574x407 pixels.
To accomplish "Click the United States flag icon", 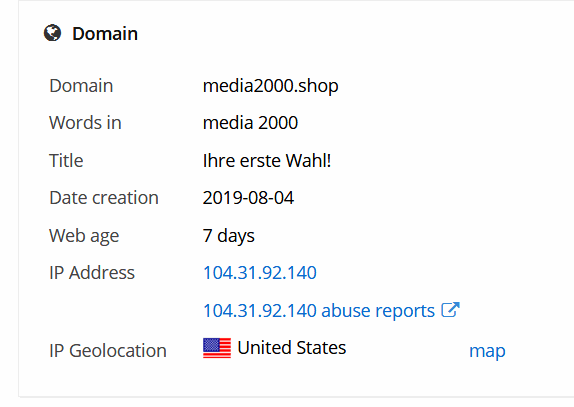I will pos(217,348).
